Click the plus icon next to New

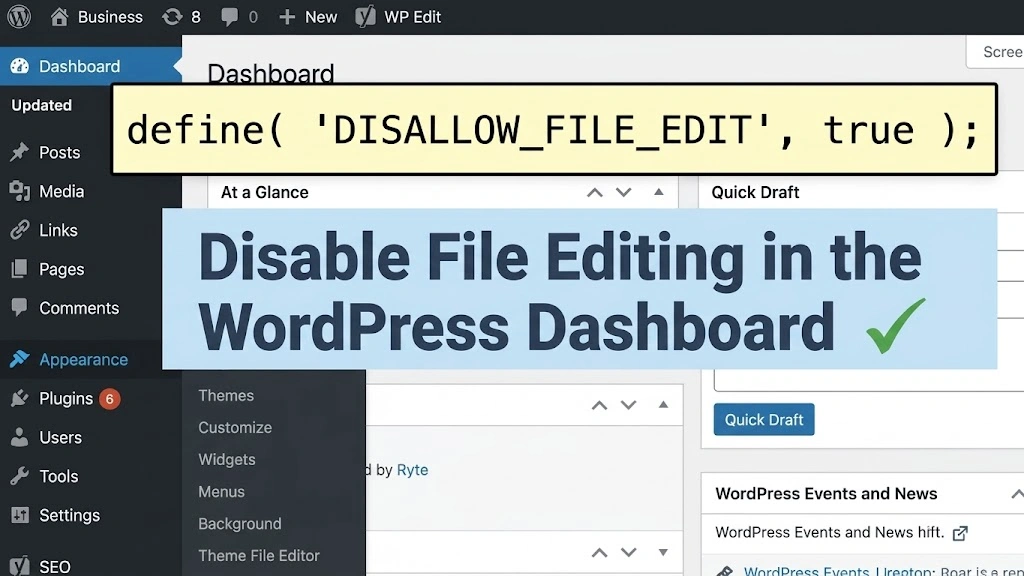(x=287, y=17)
